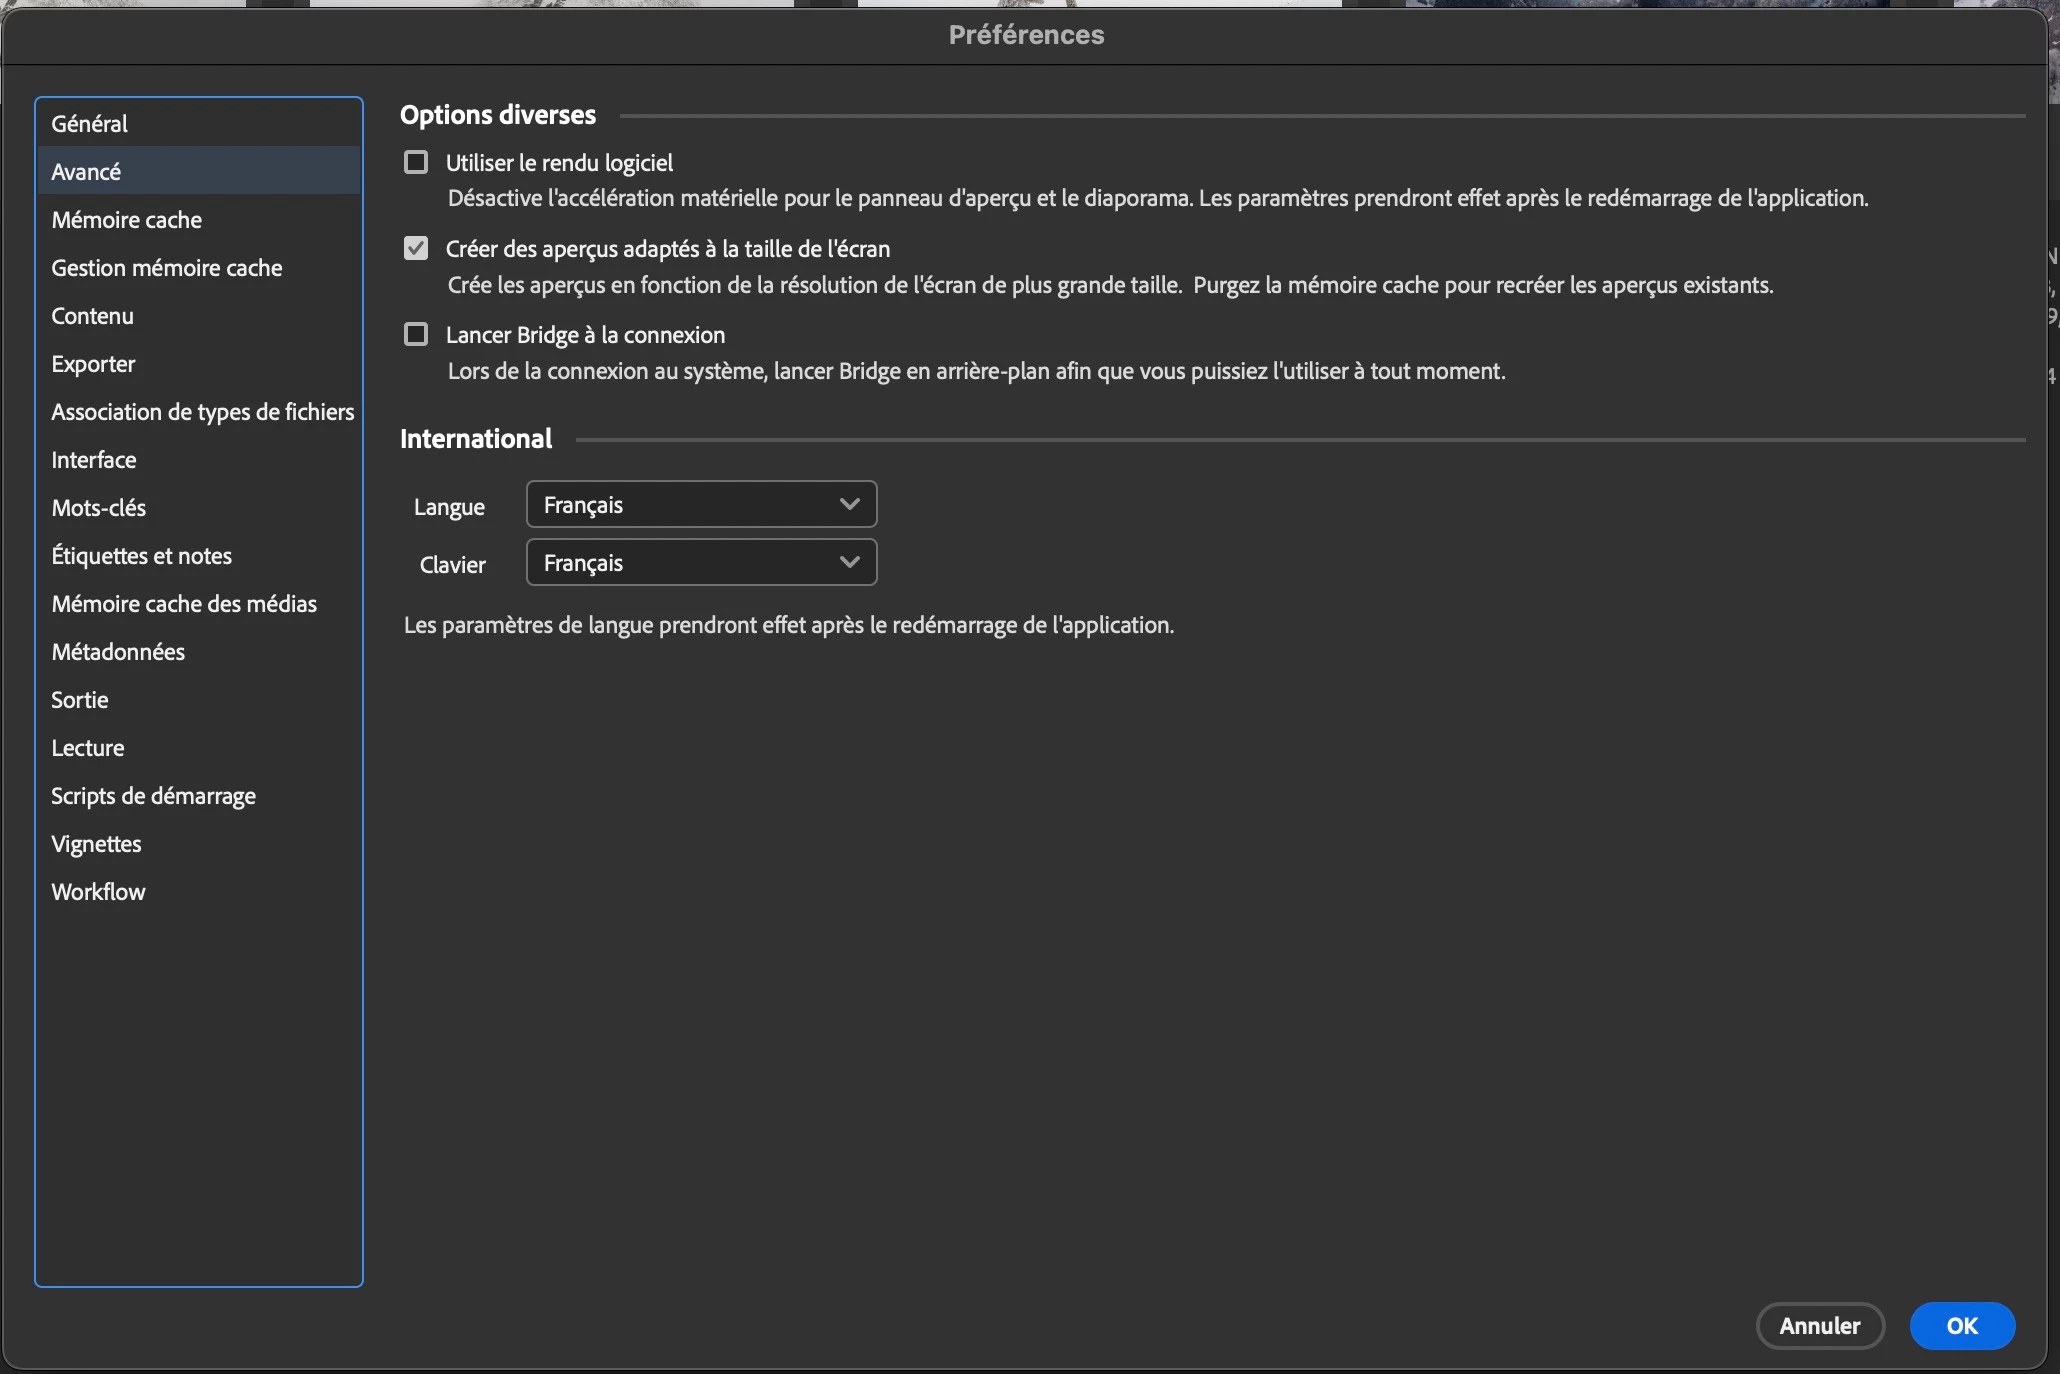Enable the Utiliser le rendu logiciel checkbox
This screenshot has width=2060, height=1374.
tap(416, 162)
